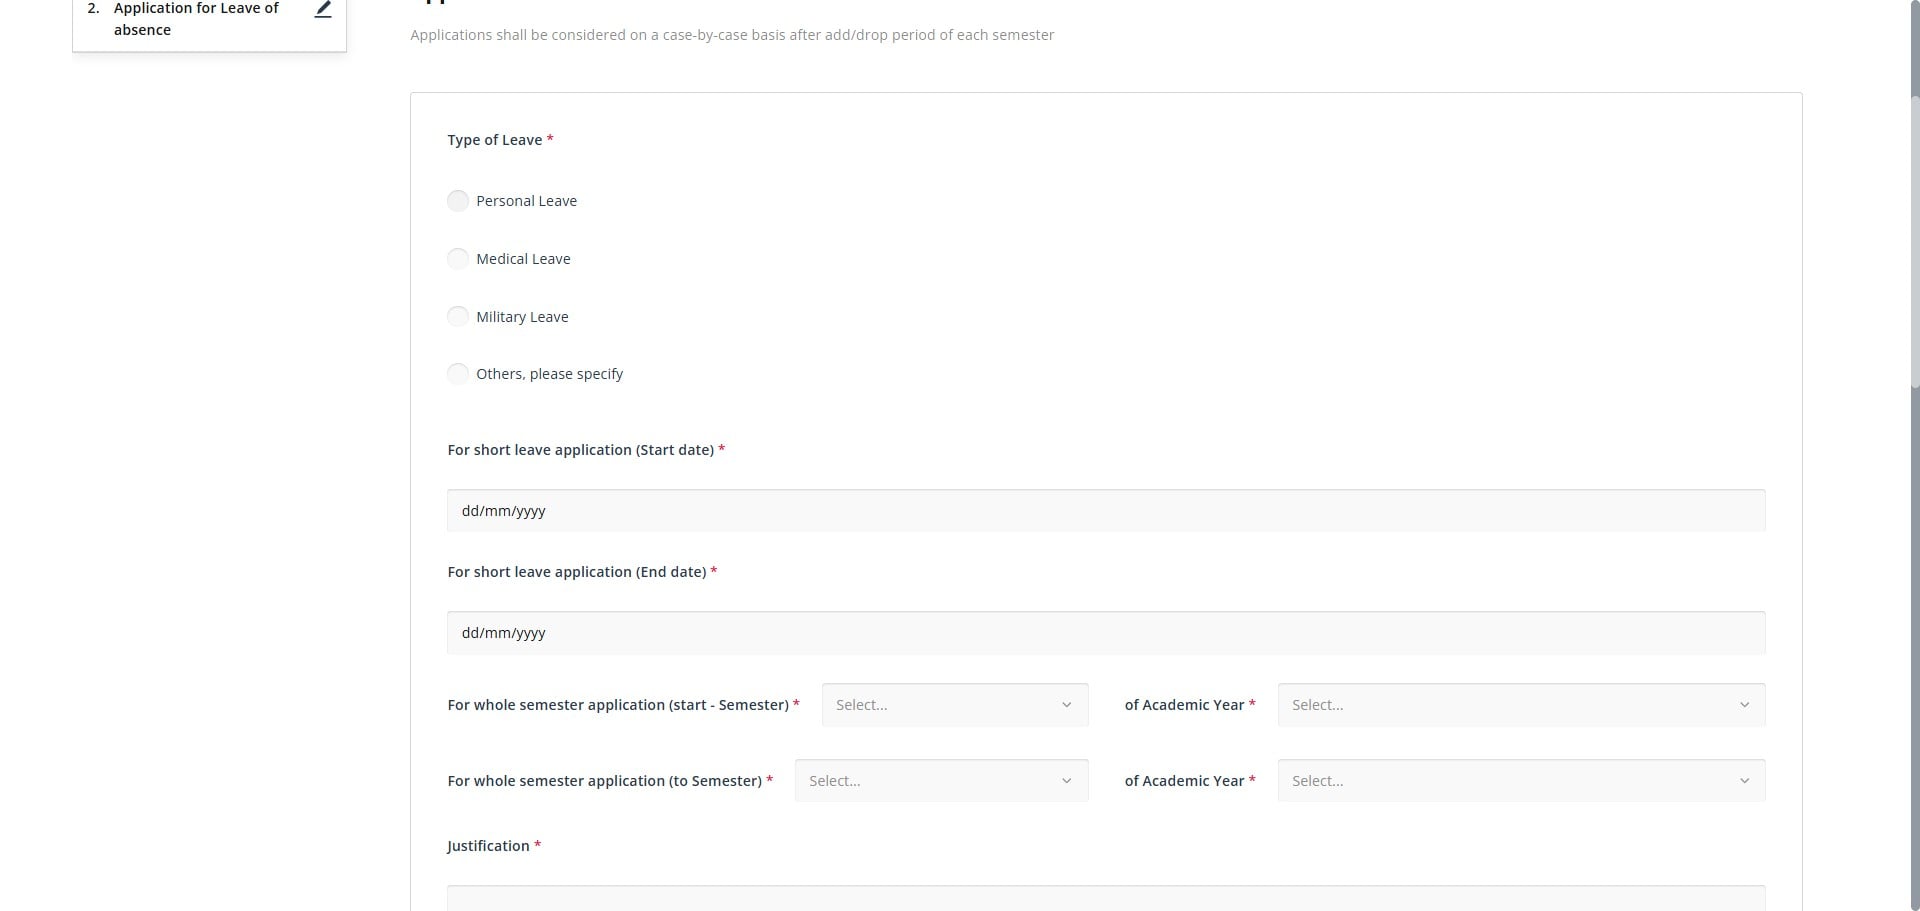Open Academic Year dropdown for to Semester
Viewport: 1920px width, 911px height.
tap(1521, 781)
